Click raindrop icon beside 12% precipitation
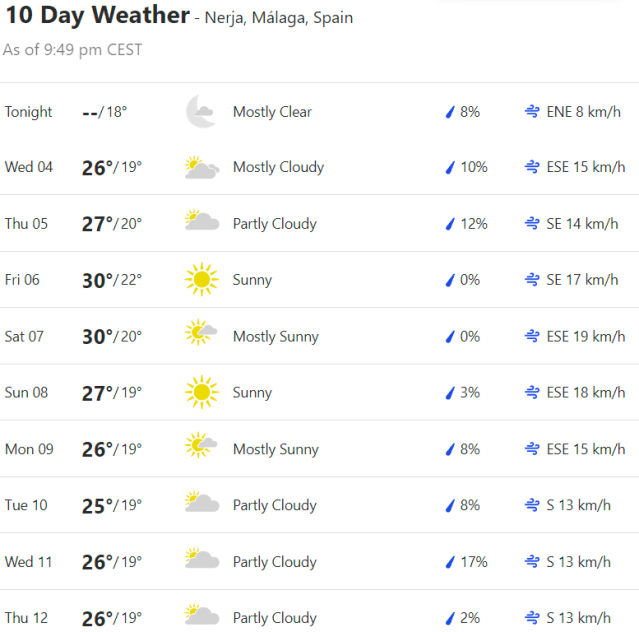This screenshot has height=632, width=639. [450, 224]
